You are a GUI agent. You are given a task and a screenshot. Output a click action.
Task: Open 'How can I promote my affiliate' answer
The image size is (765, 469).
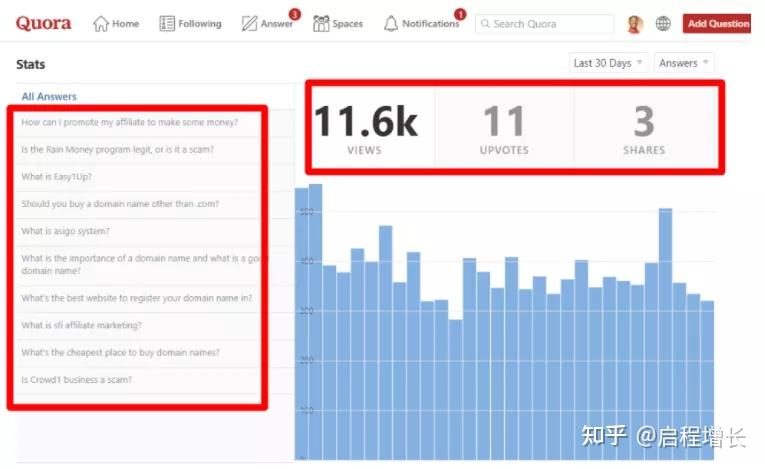pyautogui.click(x=130, y=122)
